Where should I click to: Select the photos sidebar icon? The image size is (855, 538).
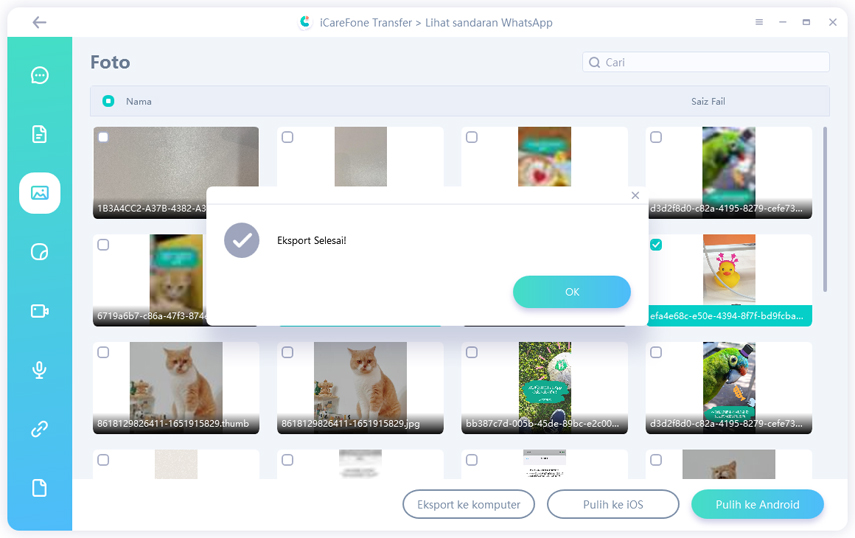tap(40, 193)
